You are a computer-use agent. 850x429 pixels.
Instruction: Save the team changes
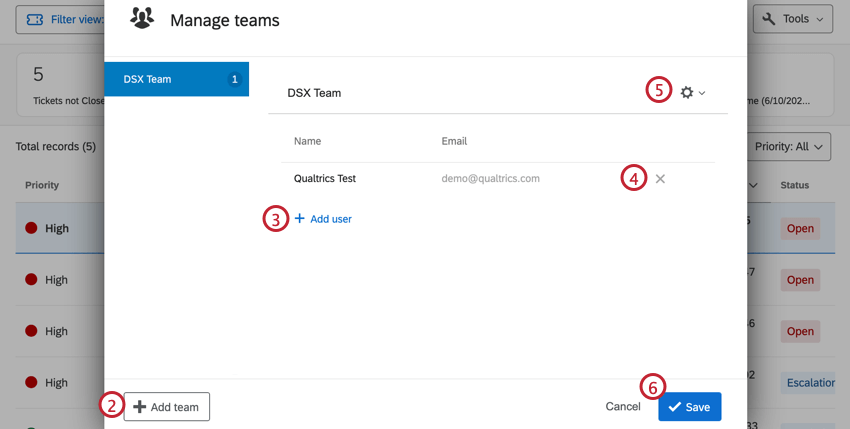(x=689, y=407)
